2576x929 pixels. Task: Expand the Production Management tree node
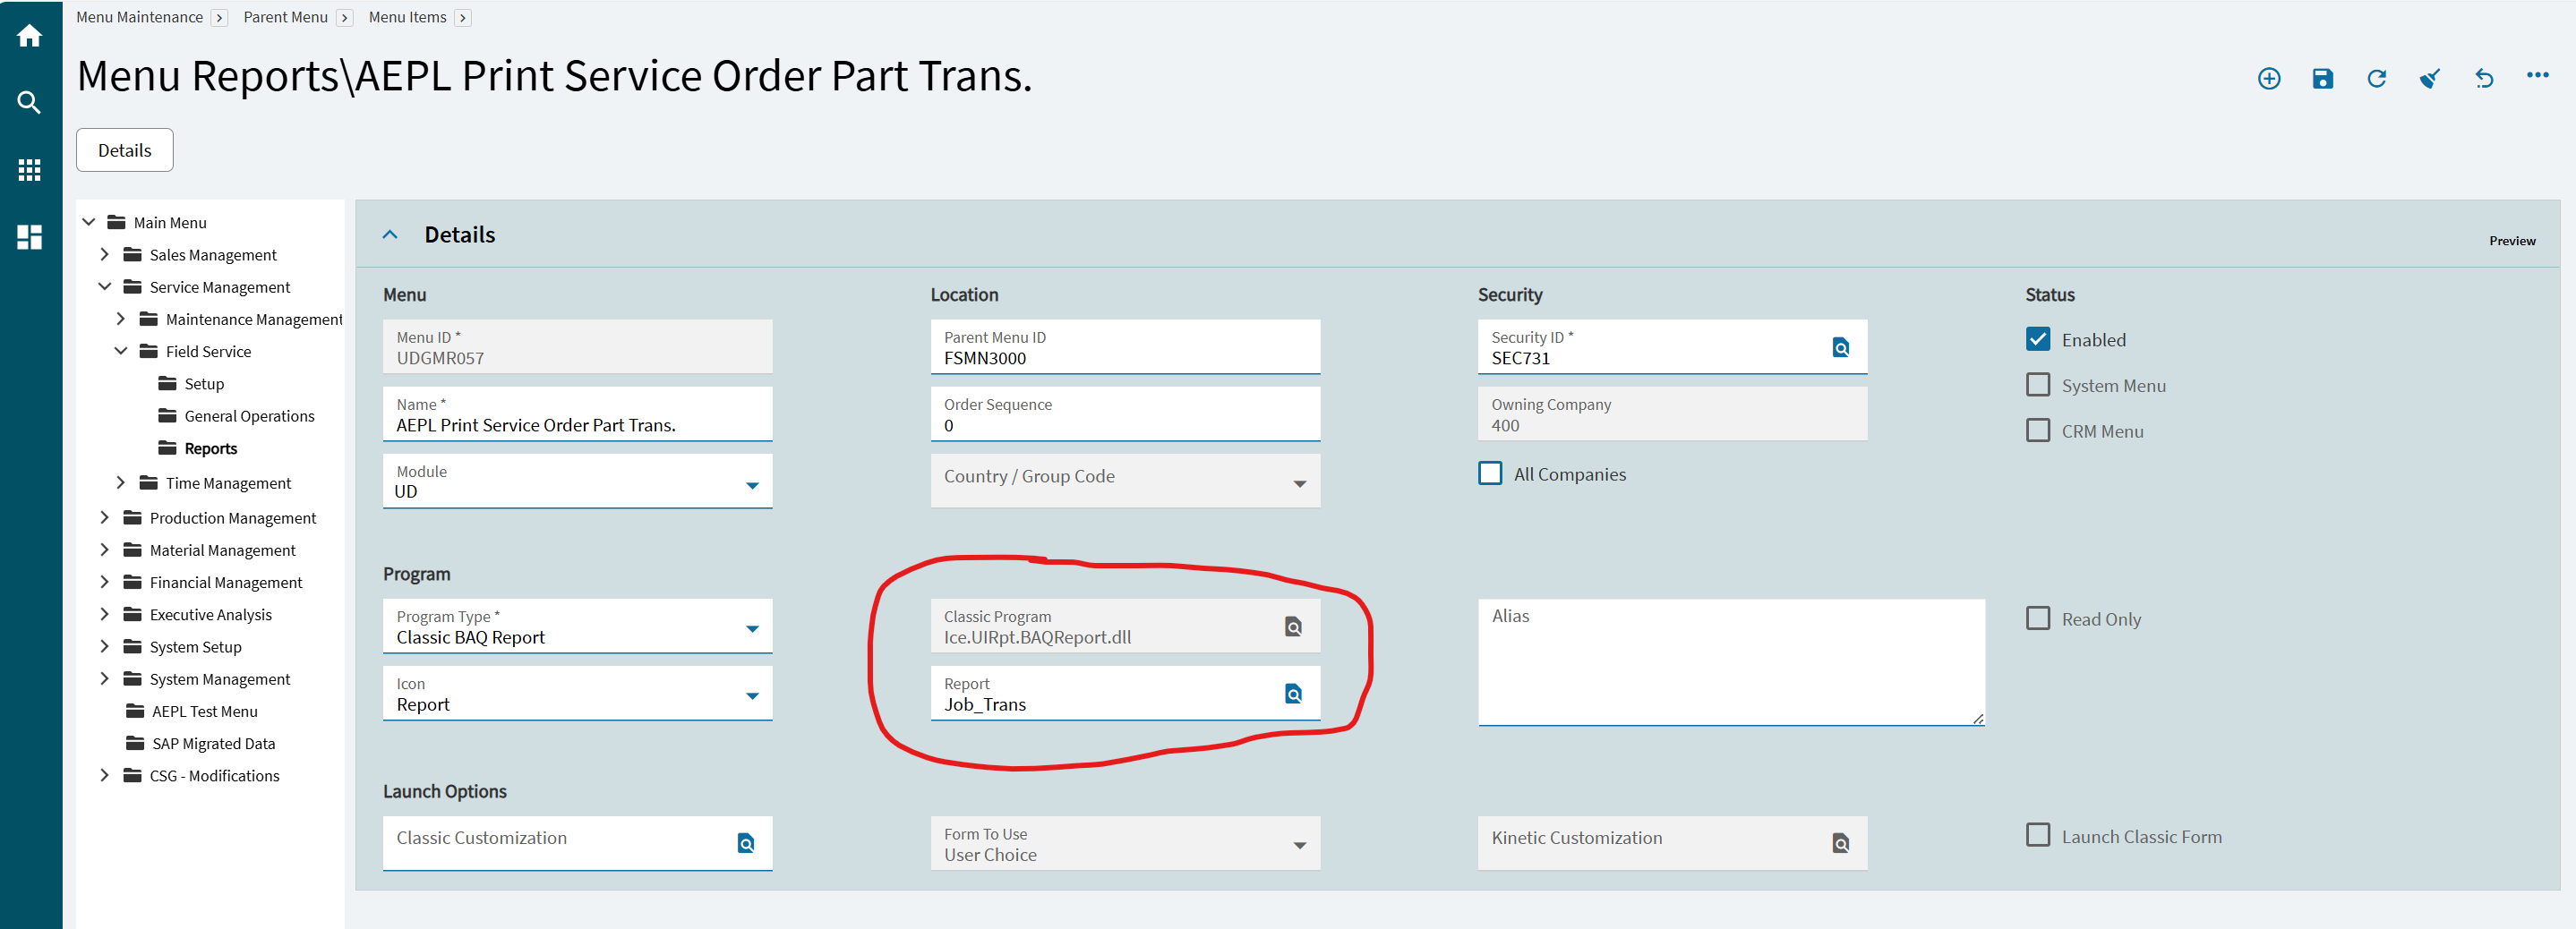pos(105,518)
